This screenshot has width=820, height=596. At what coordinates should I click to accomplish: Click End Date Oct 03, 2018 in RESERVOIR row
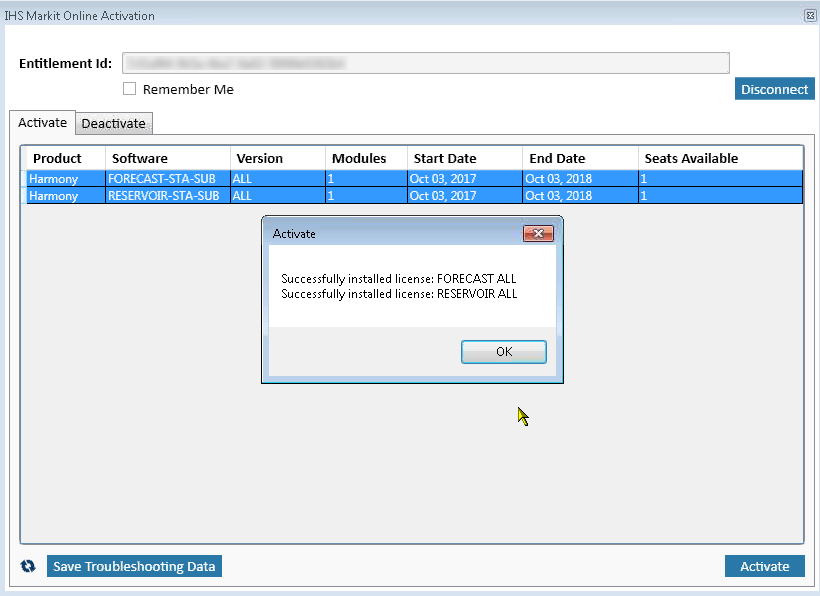pyautogui.click(x=580, y=196)
